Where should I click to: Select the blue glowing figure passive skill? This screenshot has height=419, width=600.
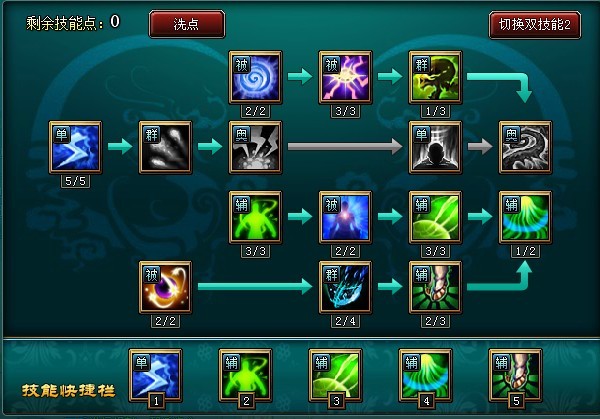click(345, 217)
